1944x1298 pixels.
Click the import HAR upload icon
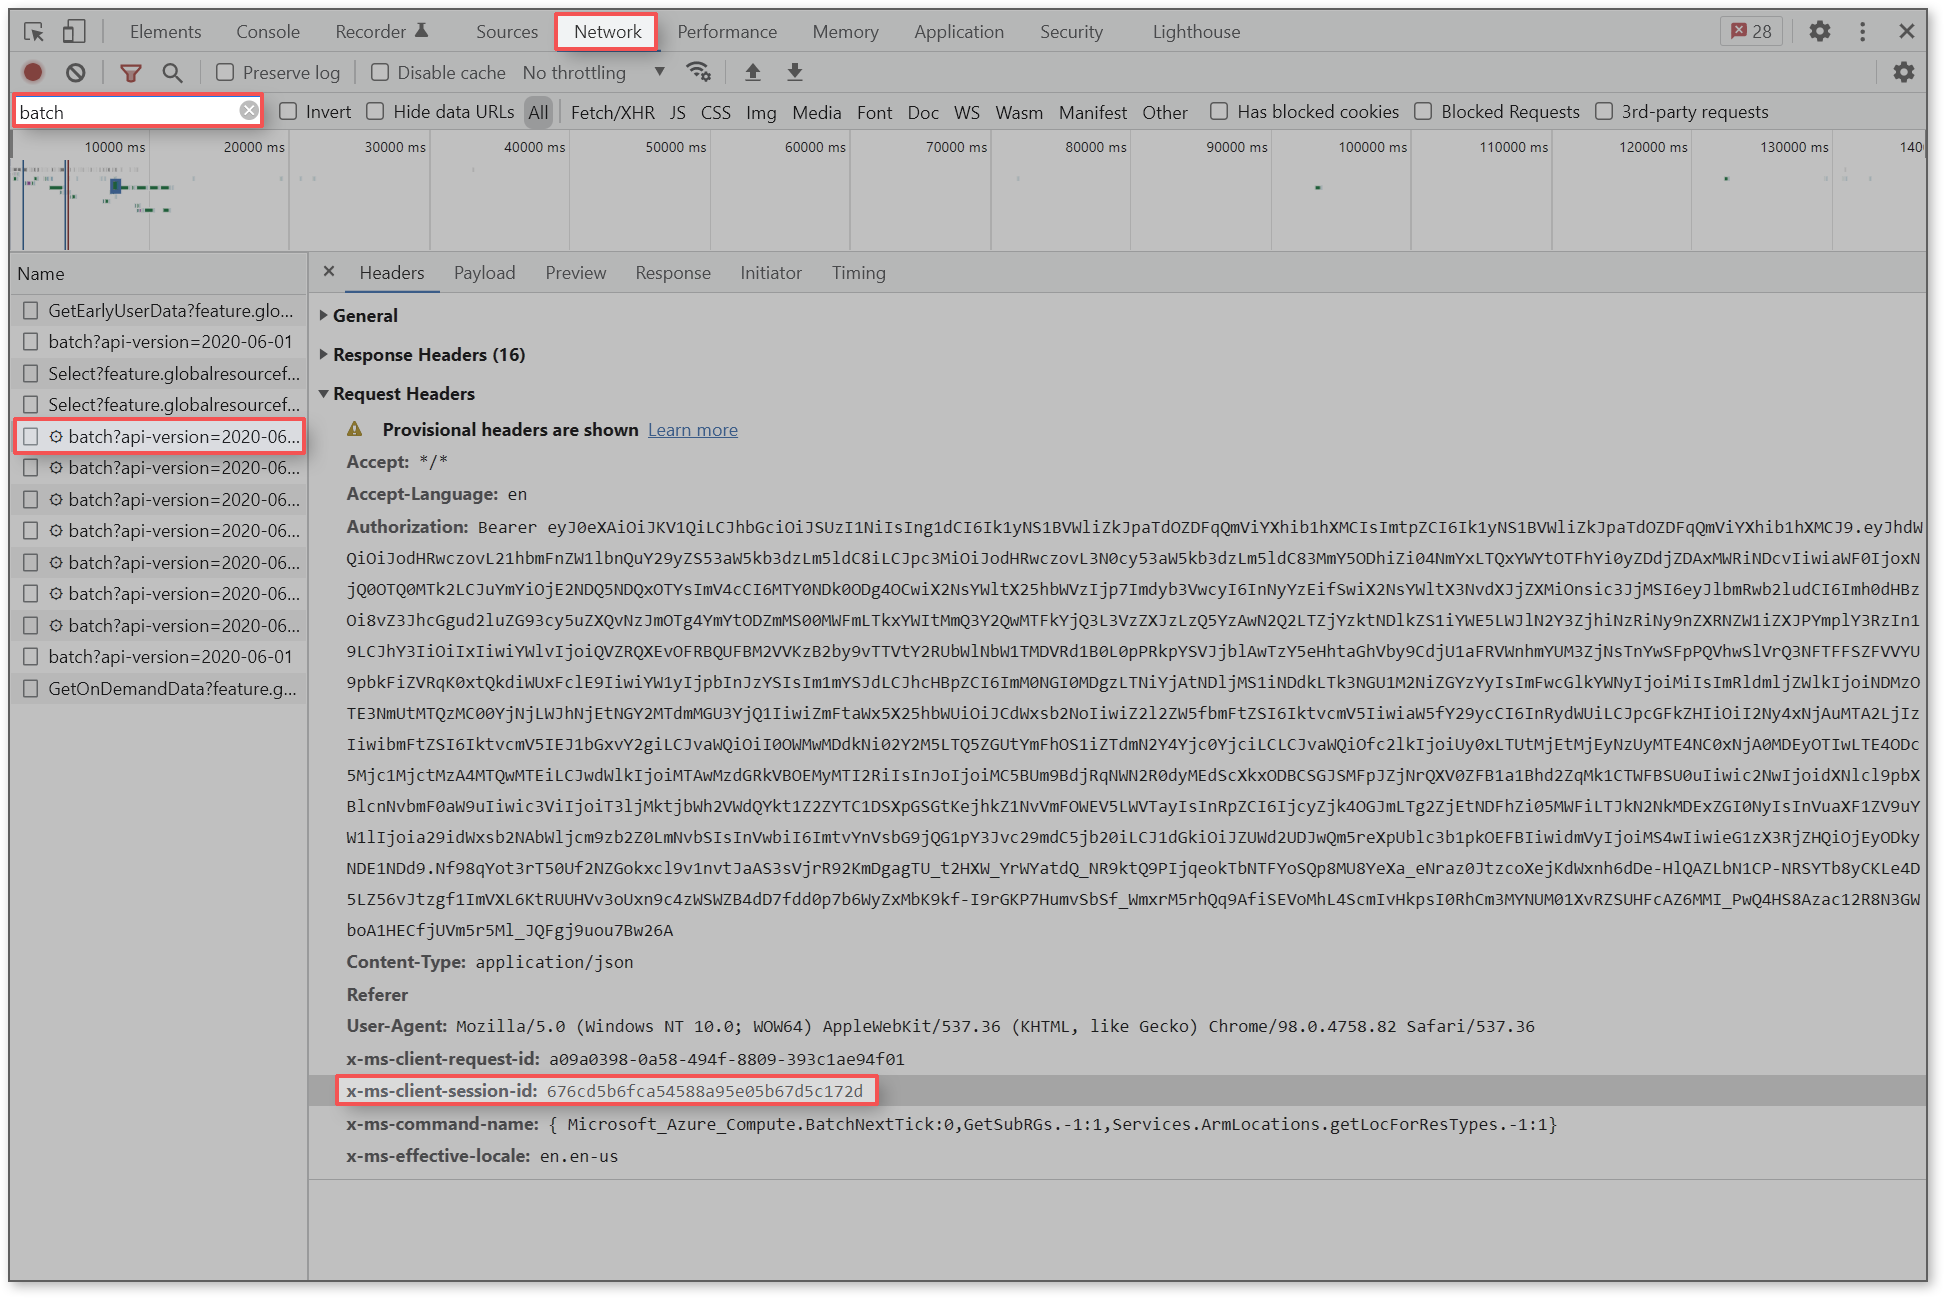(x=753, y=72)
